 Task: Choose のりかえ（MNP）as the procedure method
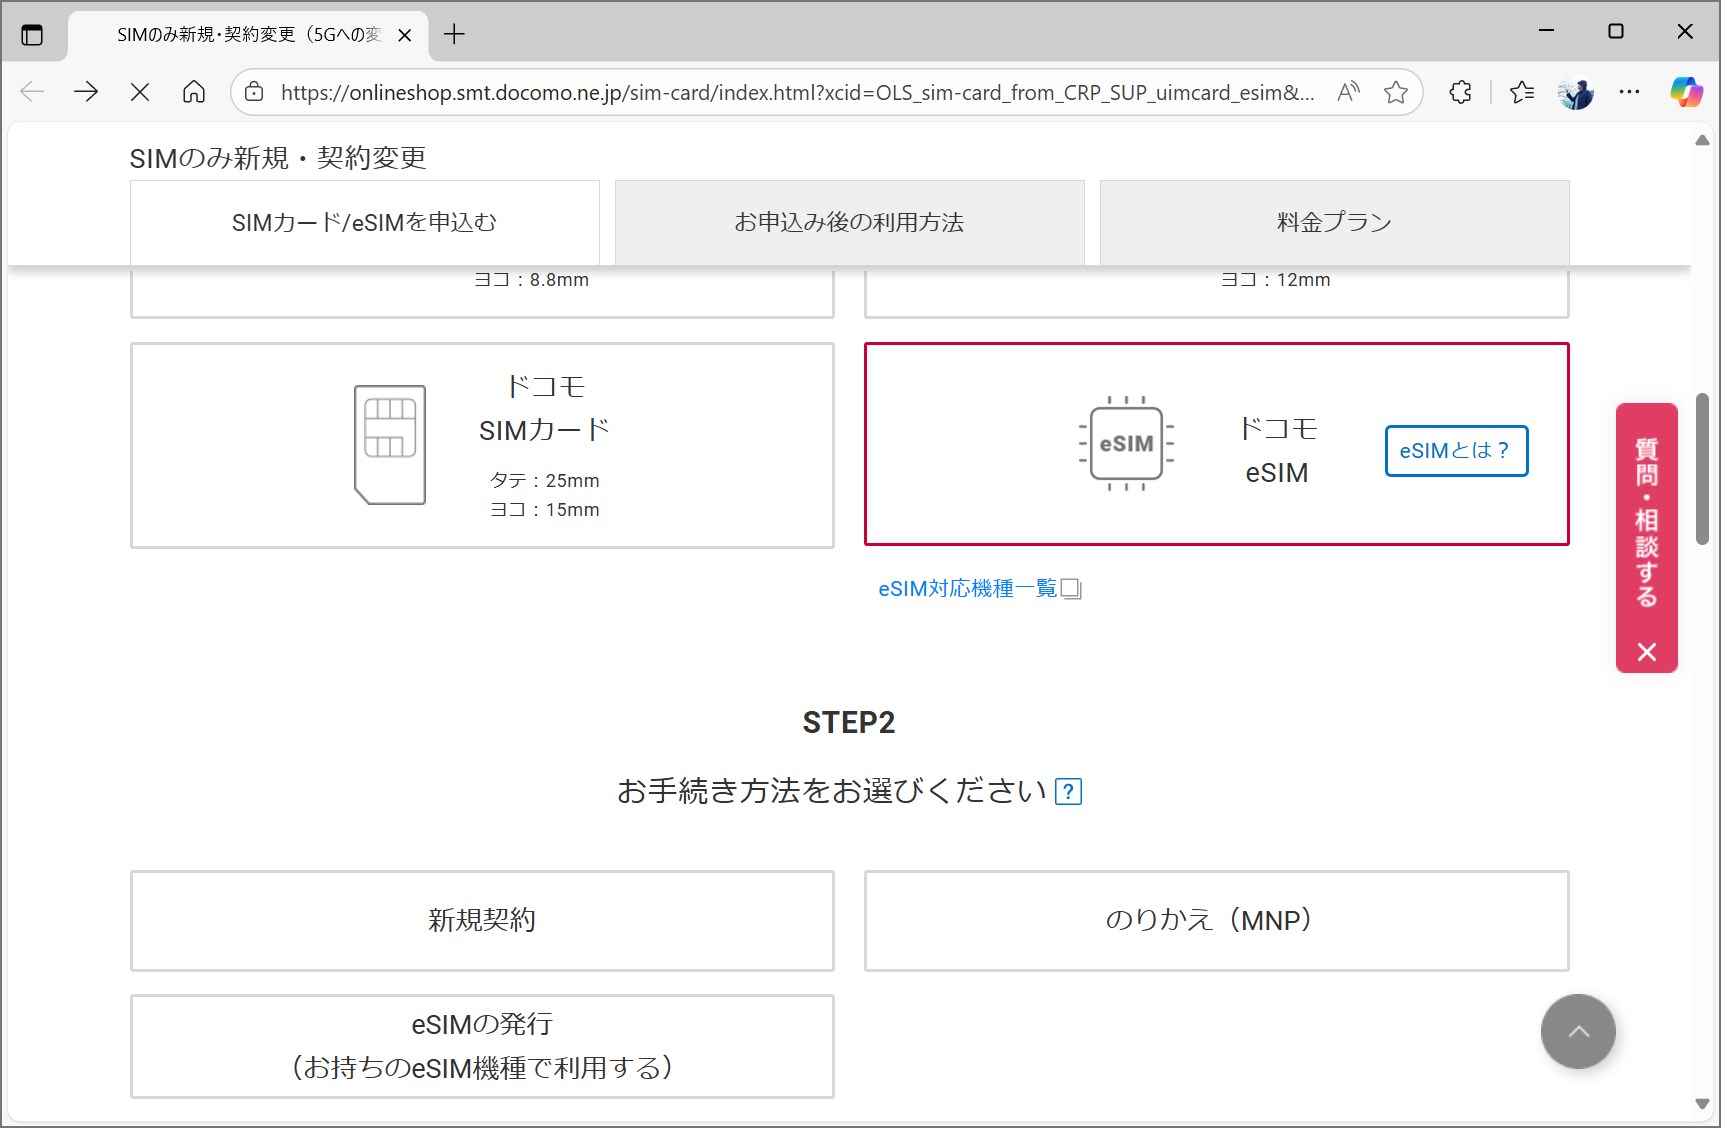[1215, 920]
